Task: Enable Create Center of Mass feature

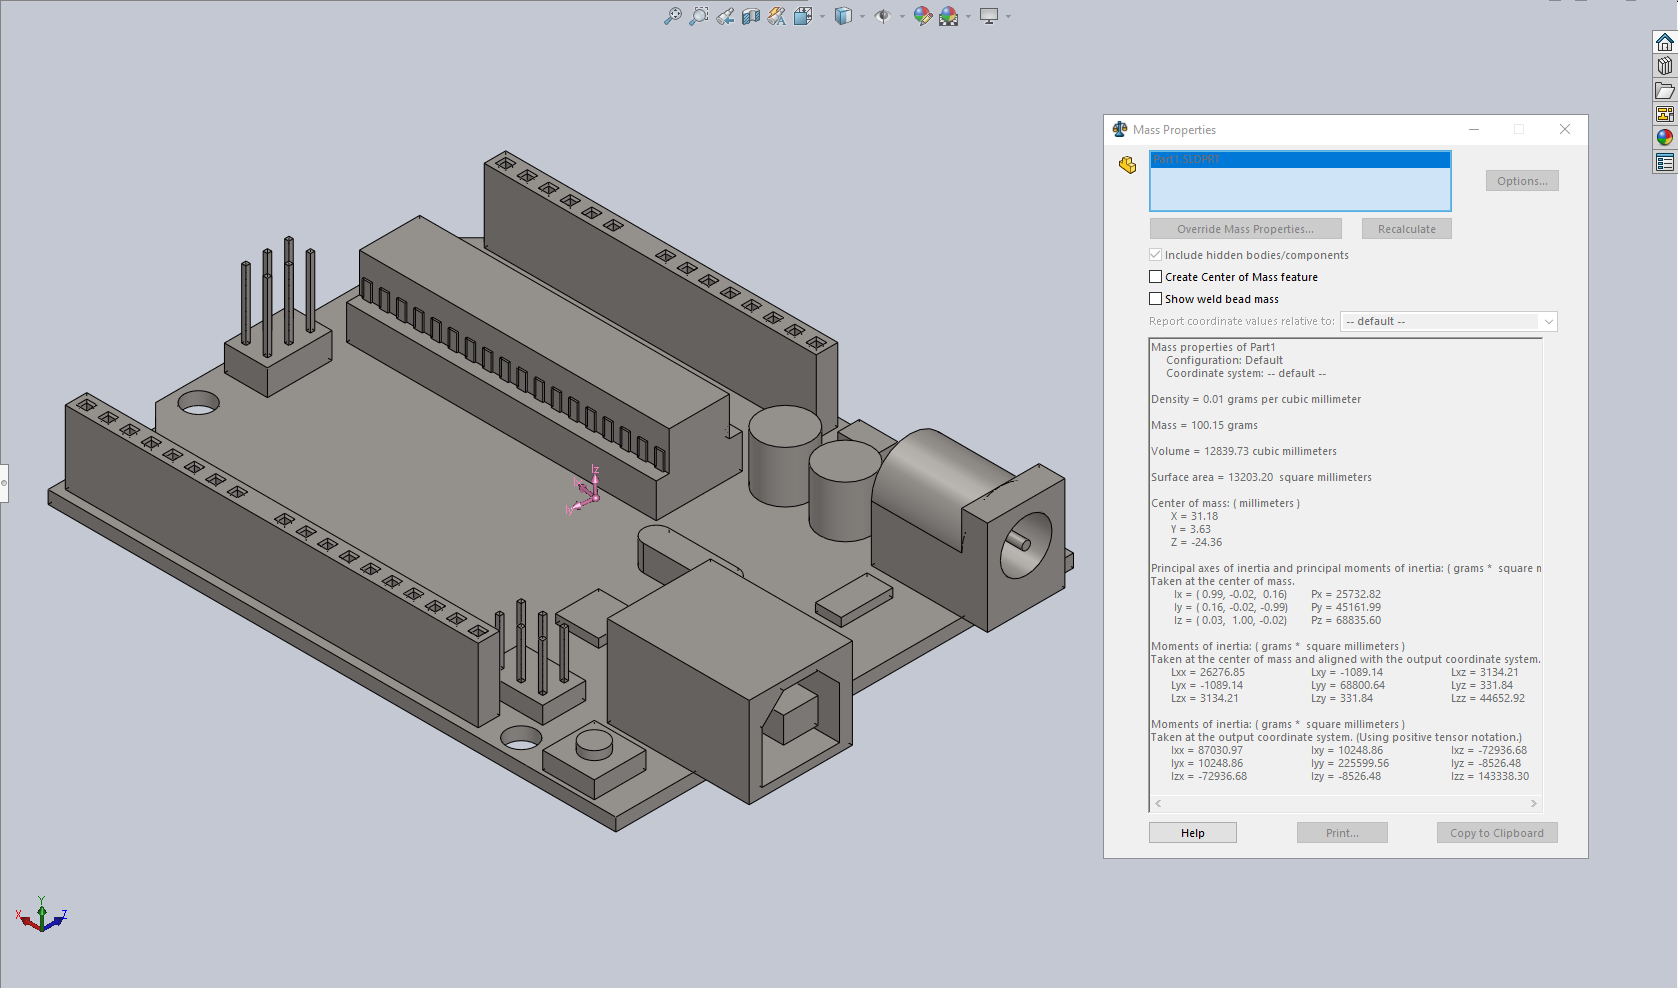Action: pos(1156,277)
